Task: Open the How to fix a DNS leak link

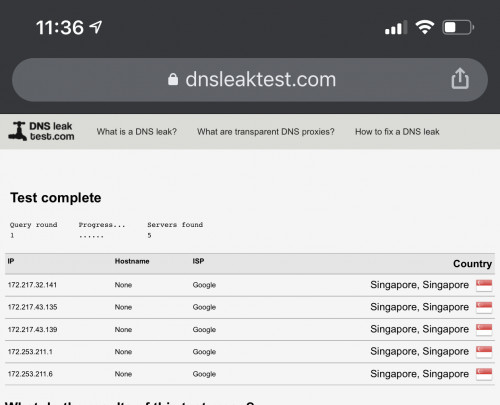Action: pos(397,132)
